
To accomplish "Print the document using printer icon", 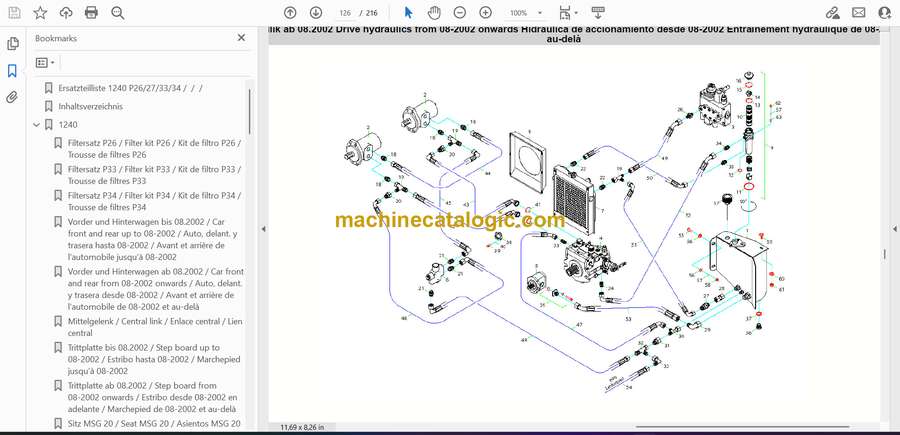I will 92,13.
